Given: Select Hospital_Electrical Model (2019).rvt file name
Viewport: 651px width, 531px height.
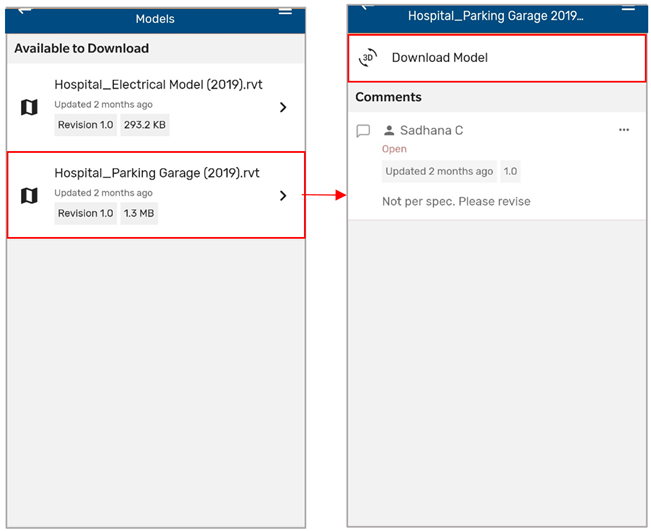Looking at the screenshot, I should pyautogui.click(x=158, y=85).
